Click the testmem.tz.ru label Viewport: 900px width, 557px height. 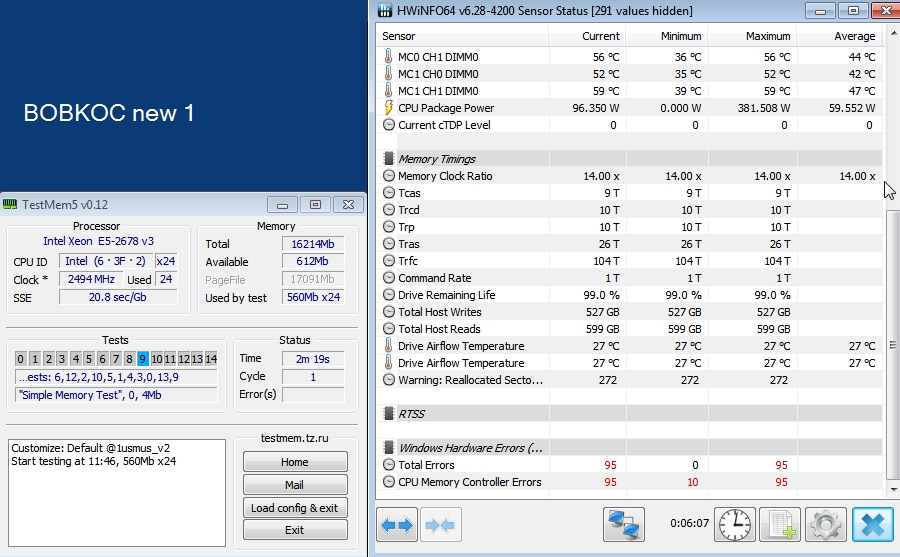294,438
